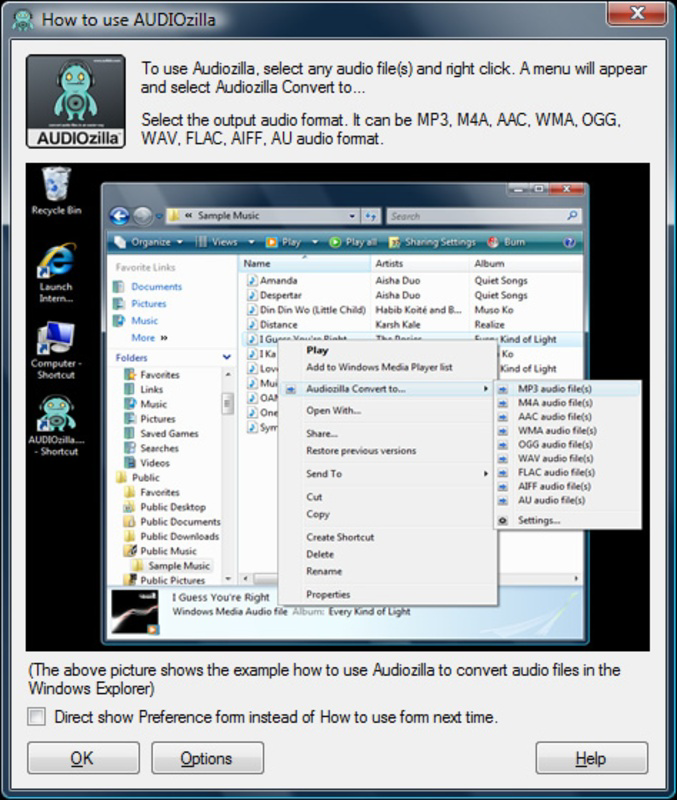Click the file list horizontal scrollbar

click(411, 579)
